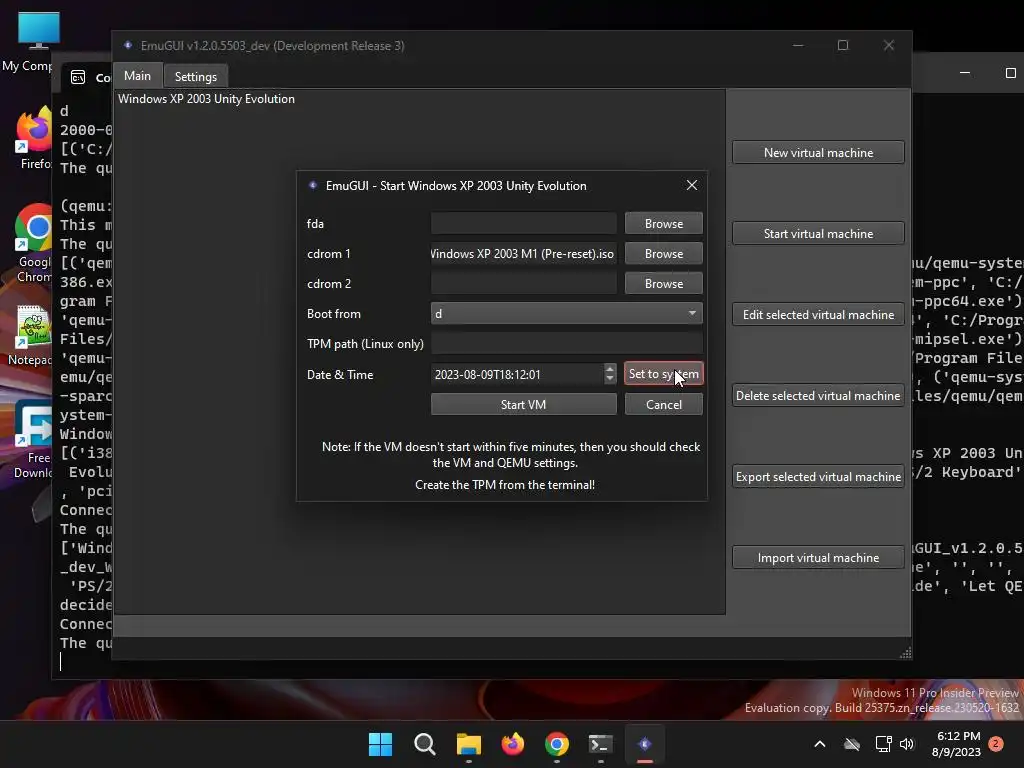
Task: Select Windows XP 2003 Unity Evolution entry
Action: coord(206,99)
